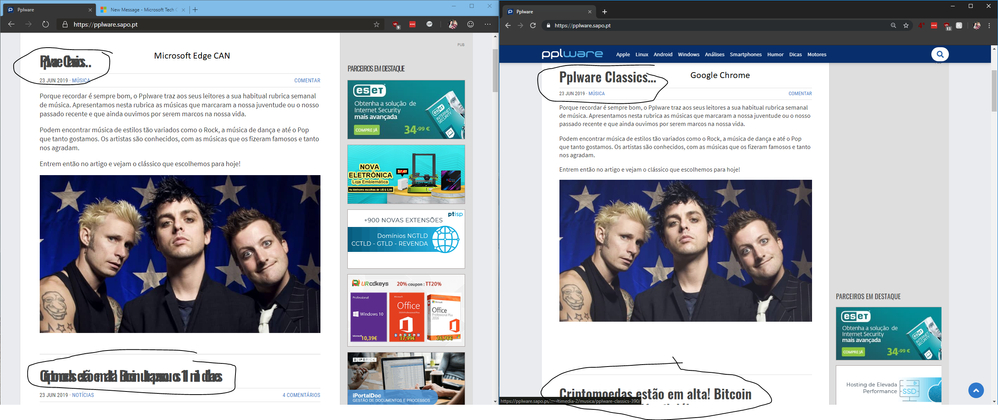This screenshot has height=420, width=998.
Task: Close the New Message tab in Edge
Action: [182, 10]
